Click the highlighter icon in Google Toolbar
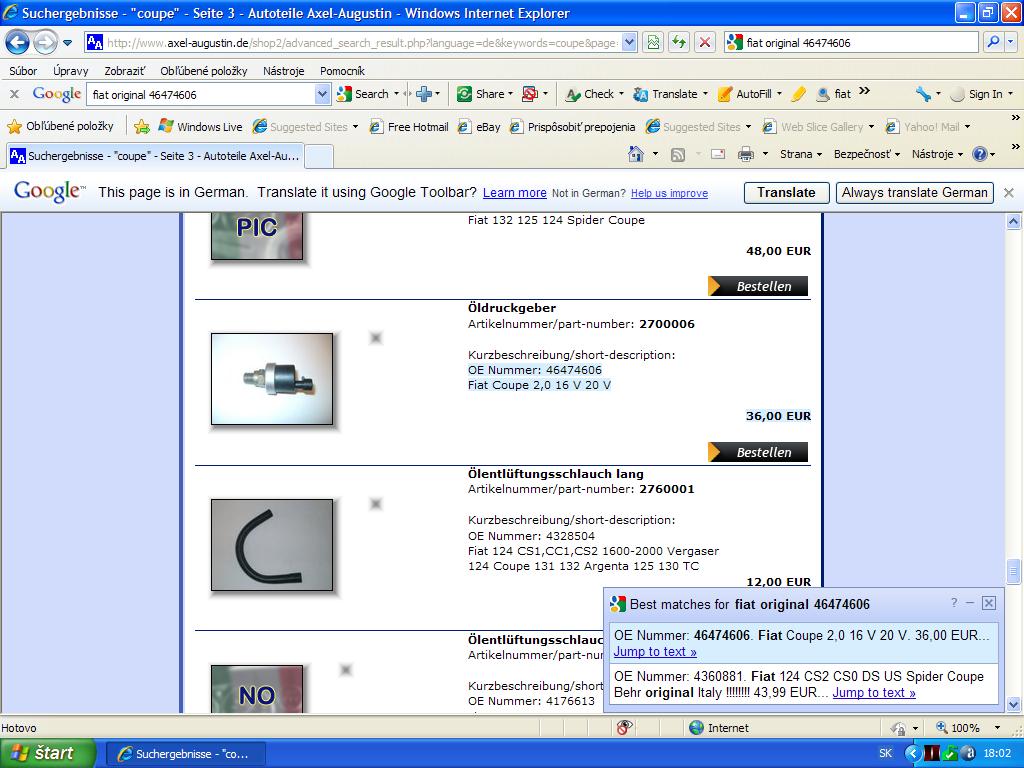1024x768 pixels. point(798,94)
